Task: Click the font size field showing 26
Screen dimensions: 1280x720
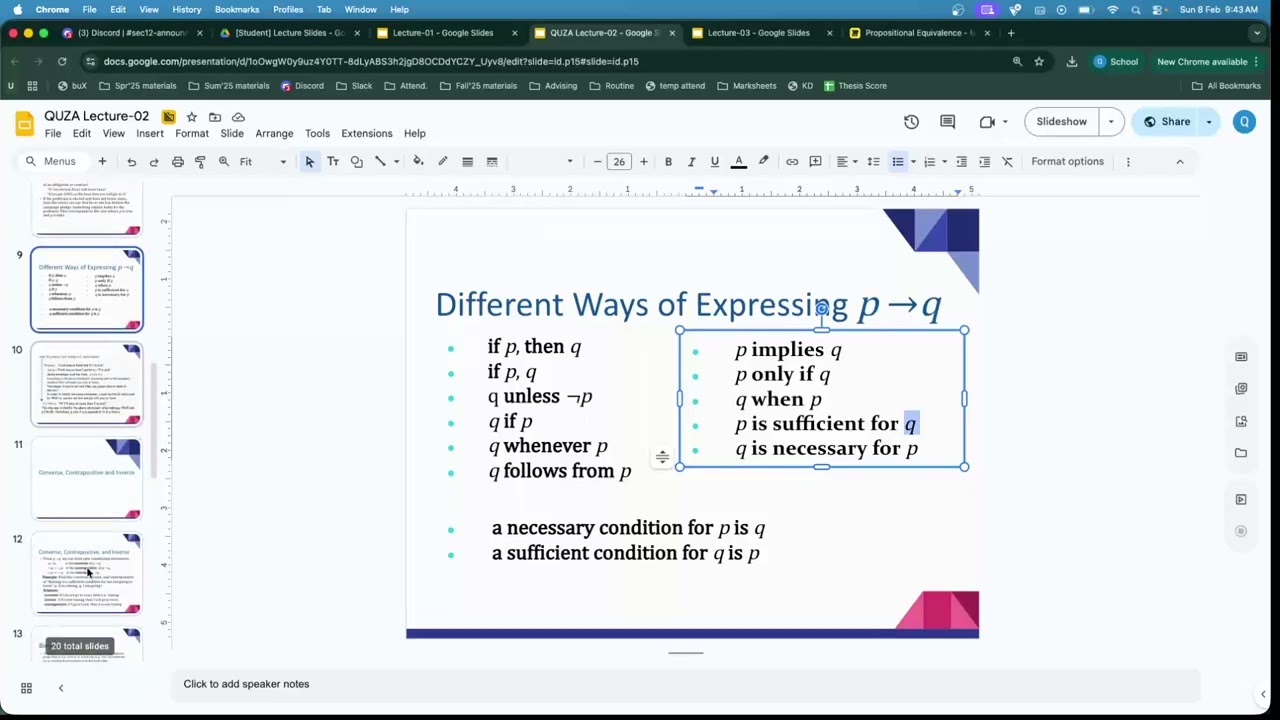Action: point(619,161)
